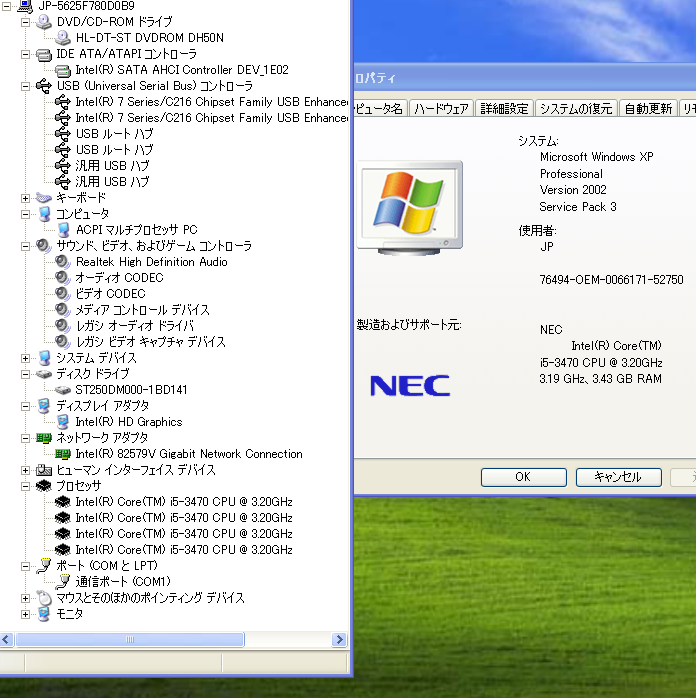Viewport: 696px width, 698px height.
Task: Open the コンピュータ名 tab
Action: [381, 108]
